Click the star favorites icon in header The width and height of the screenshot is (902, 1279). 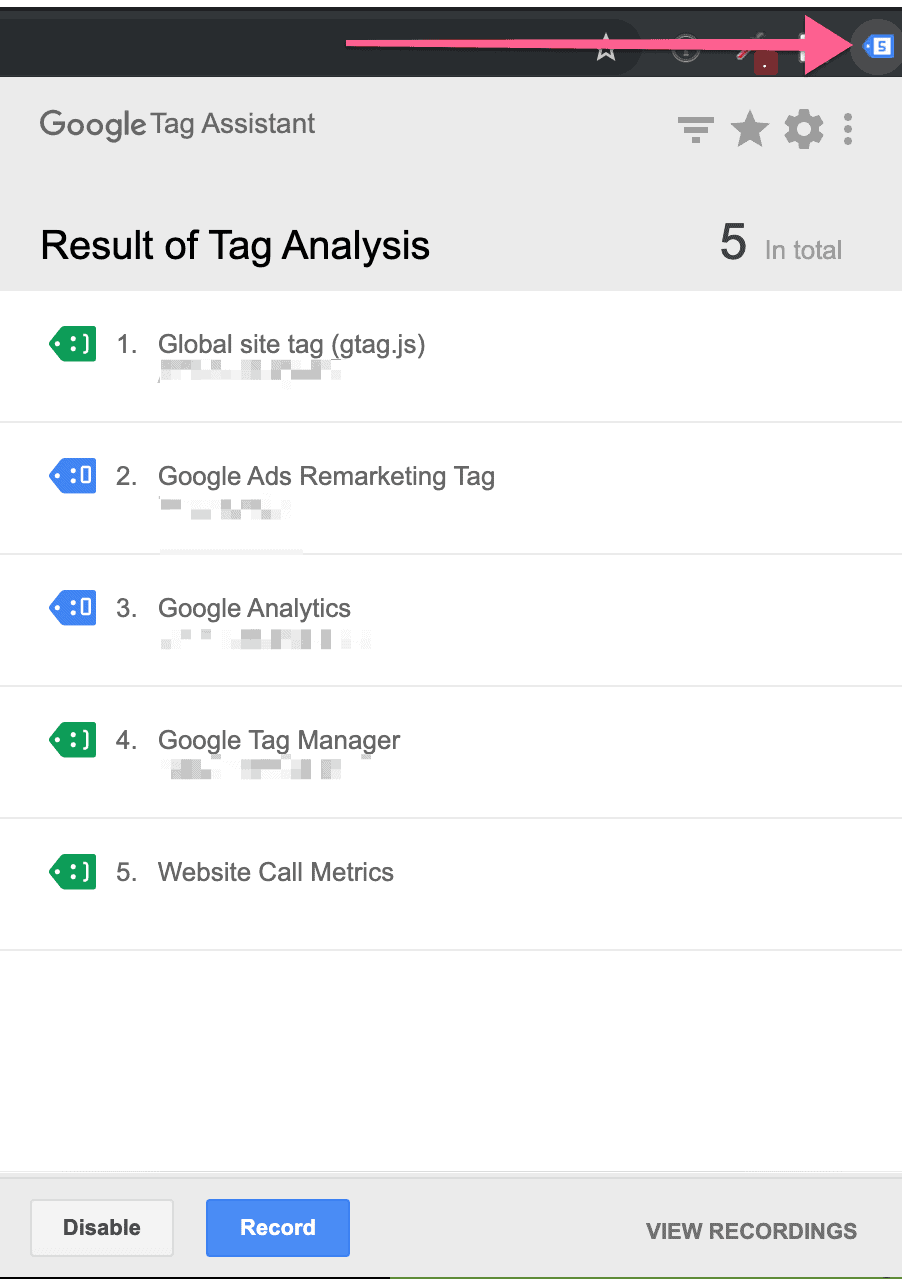(750, 130)
